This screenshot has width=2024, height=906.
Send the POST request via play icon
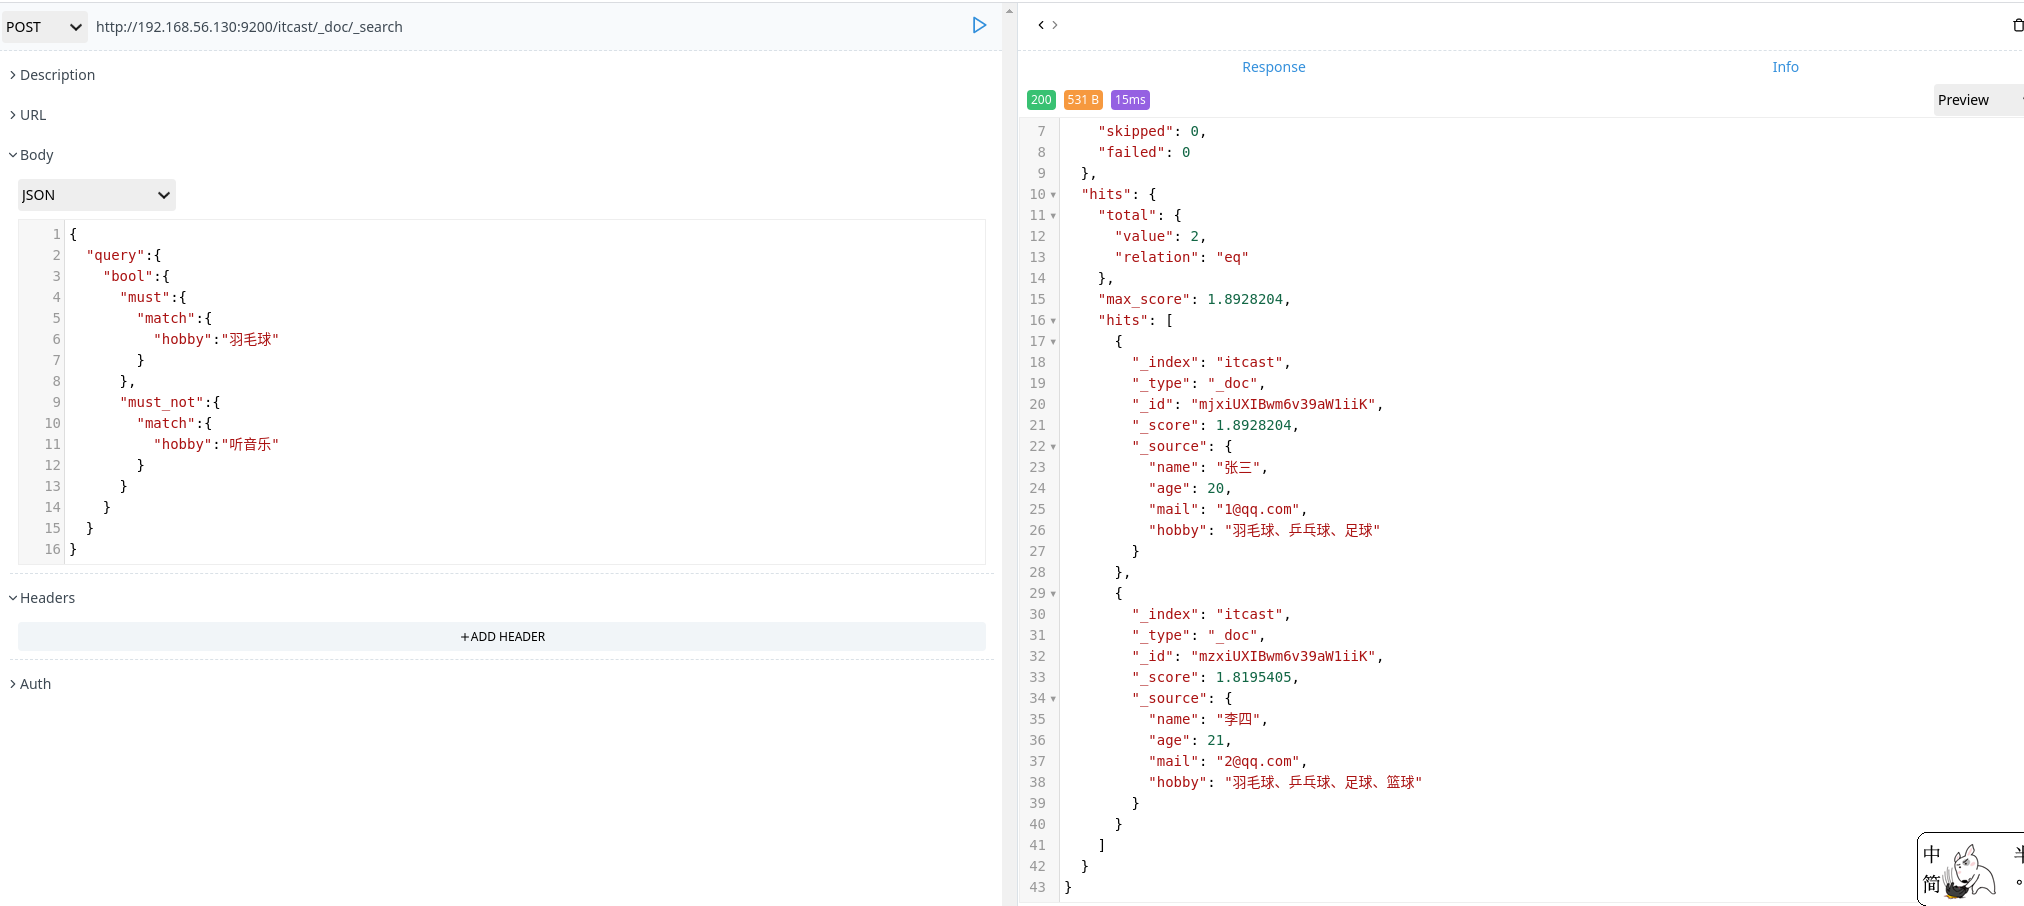[x=979, y=25]
